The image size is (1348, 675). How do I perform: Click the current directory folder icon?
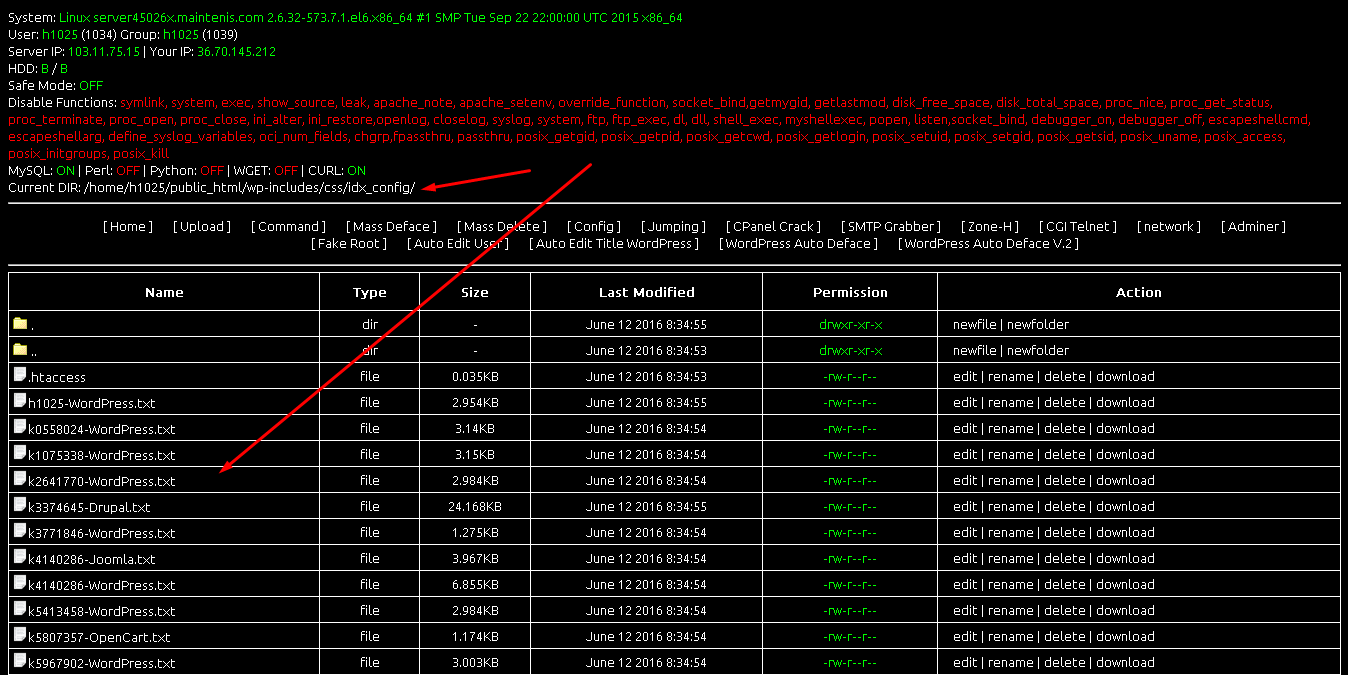pyautogui.click(x=20, y=324)
